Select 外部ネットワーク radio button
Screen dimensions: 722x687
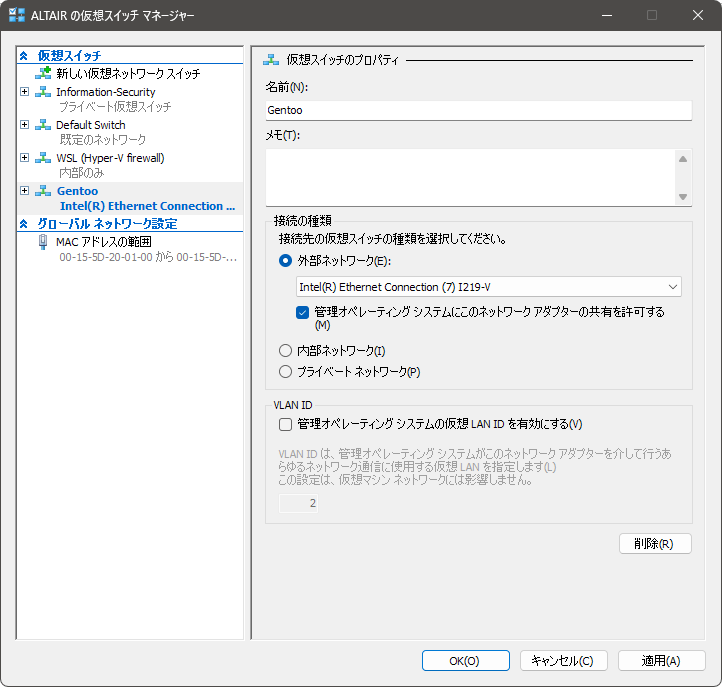285,261
